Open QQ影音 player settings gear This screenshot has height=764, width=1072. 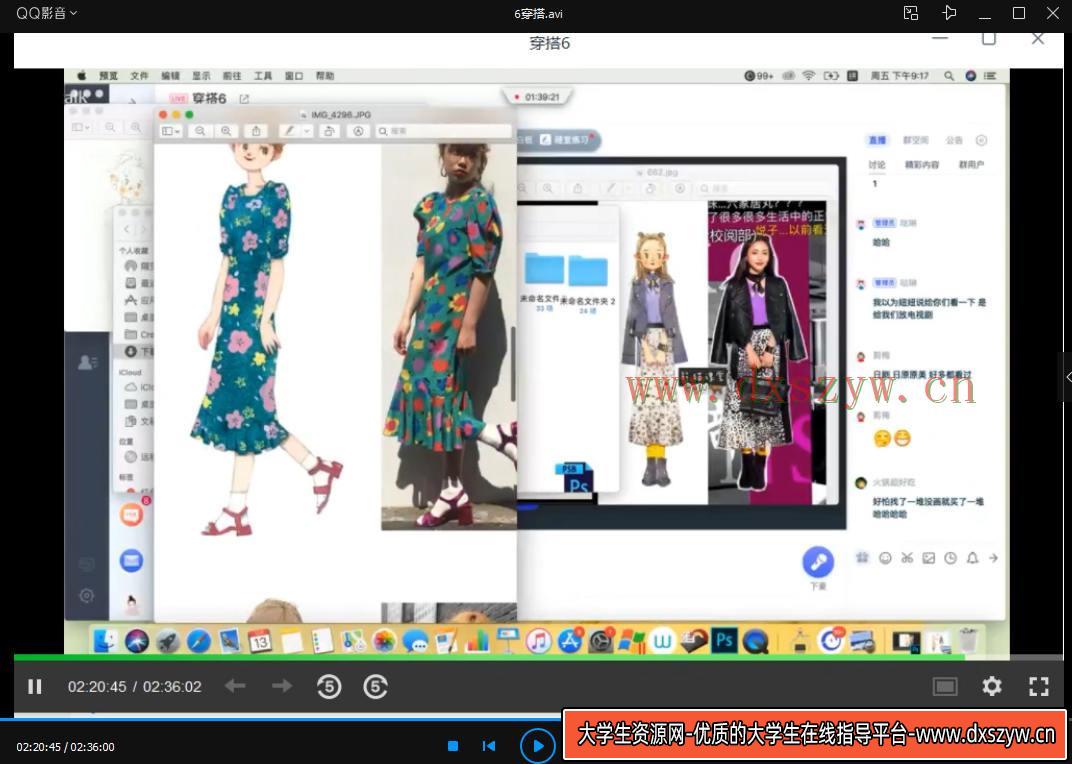point(991,686)
